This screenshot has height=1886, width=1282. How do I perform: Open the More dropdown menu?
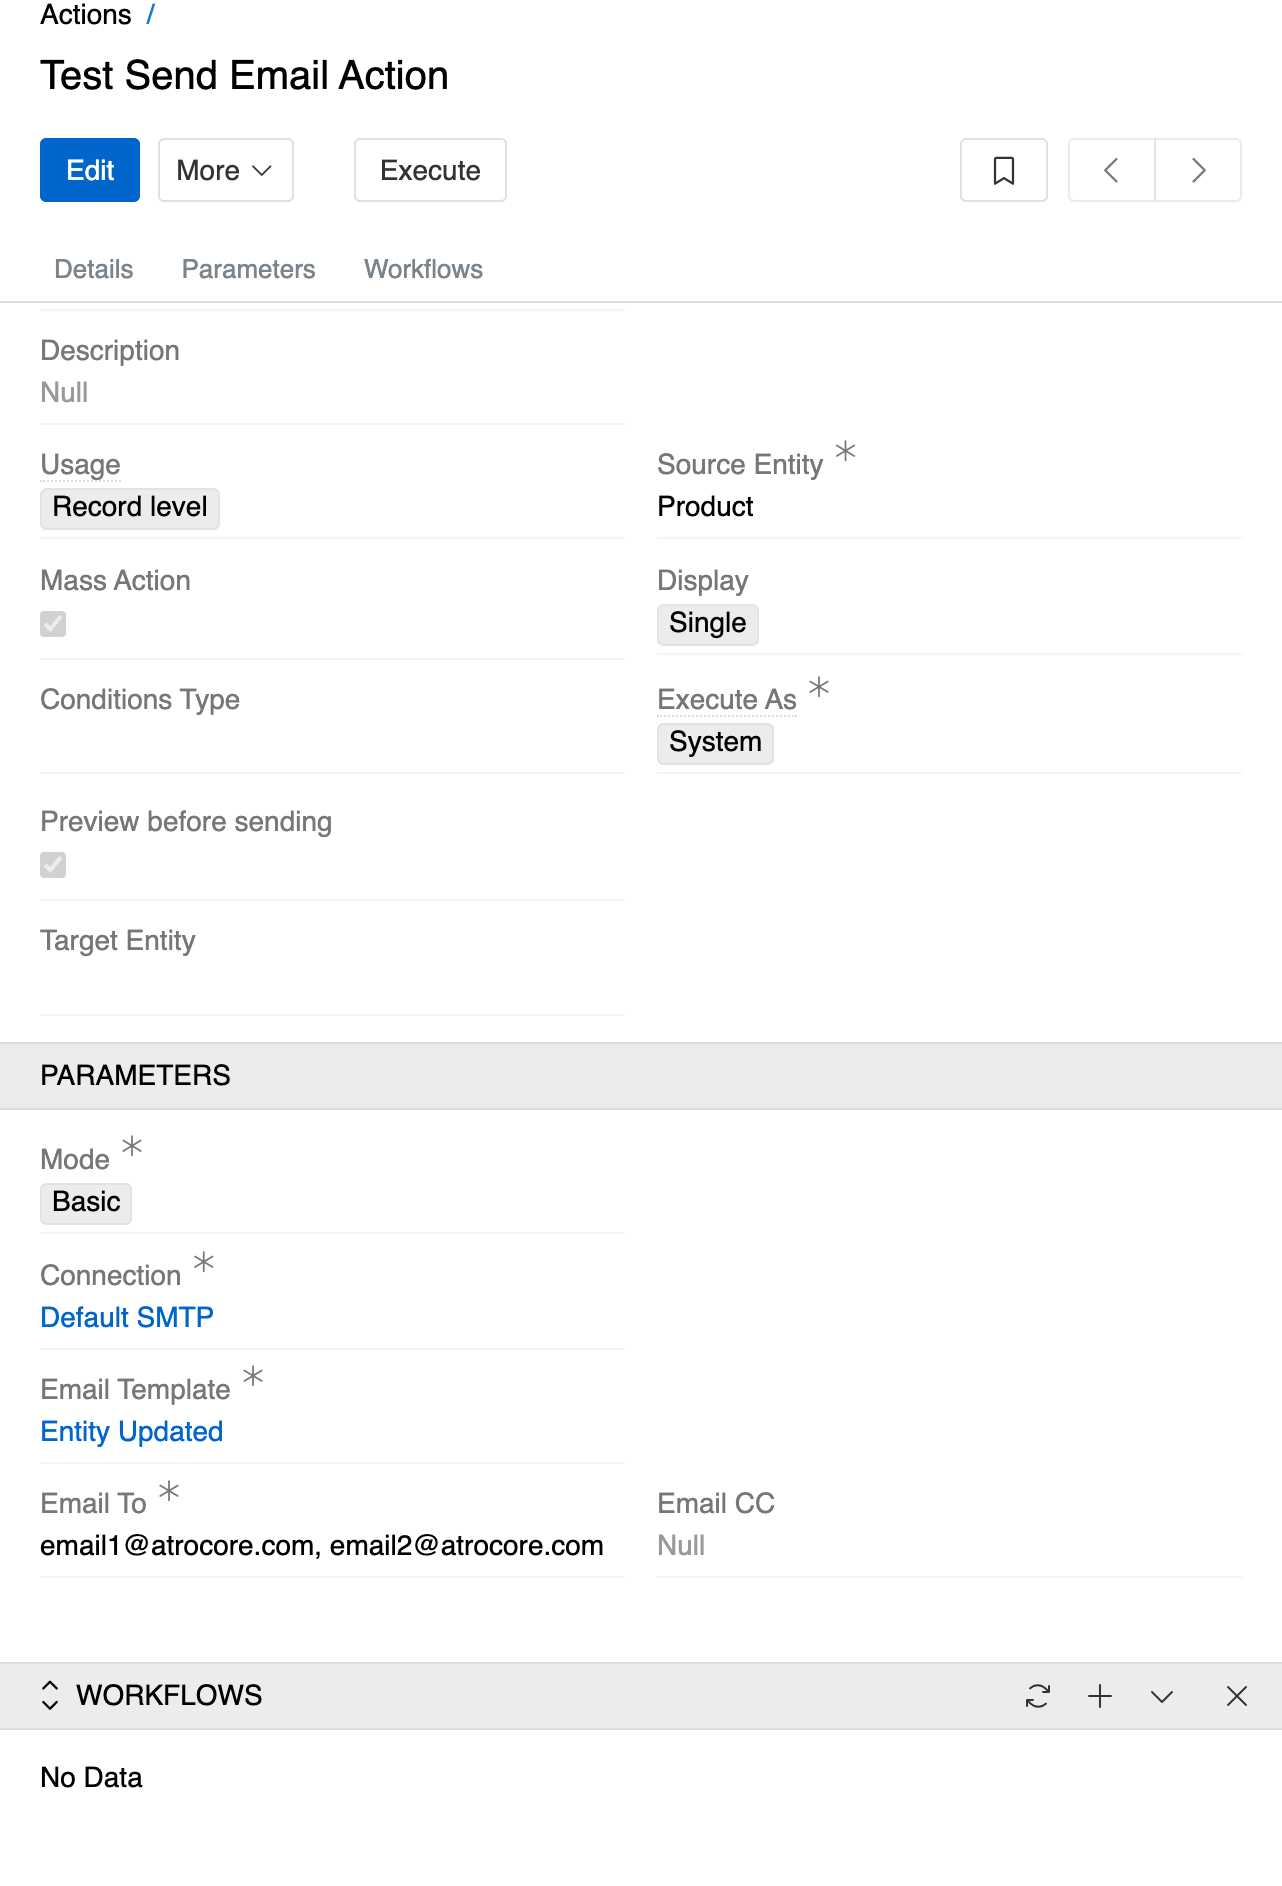coord(225,170)
